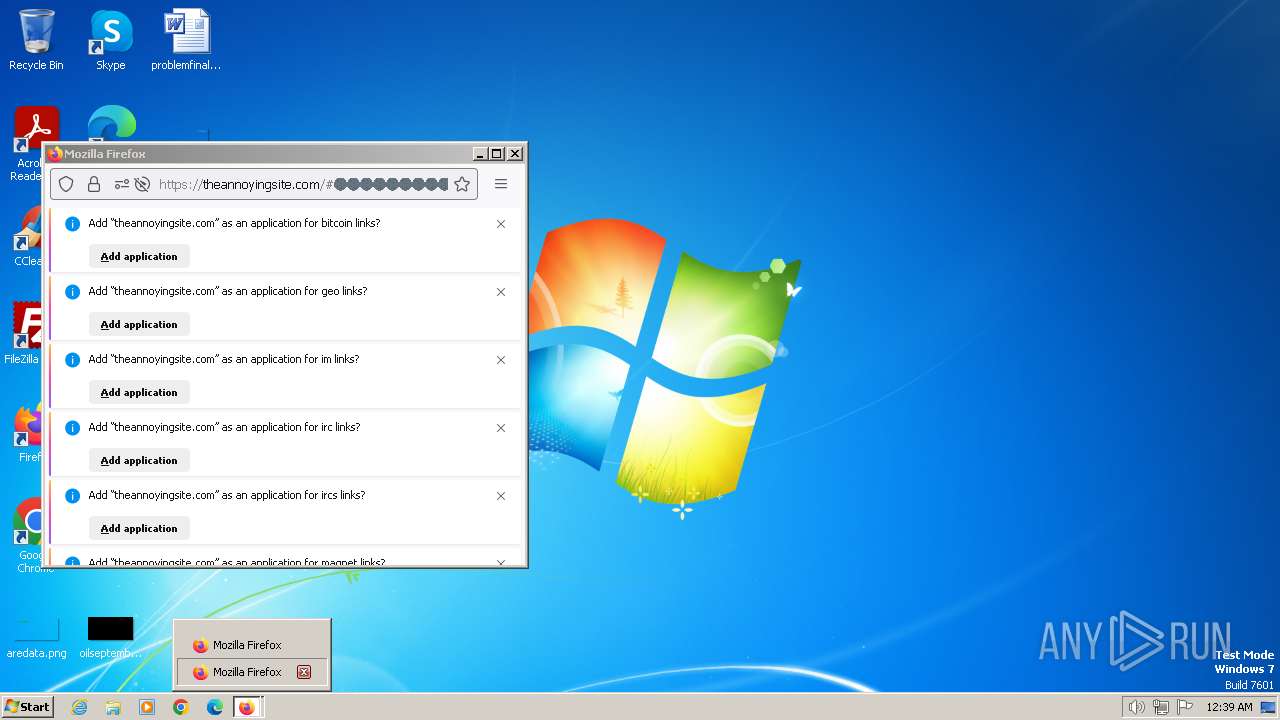This screenshot has width=1280, height=720.
Task: Add application for bitcoin links
Action: tap(139, 256)
